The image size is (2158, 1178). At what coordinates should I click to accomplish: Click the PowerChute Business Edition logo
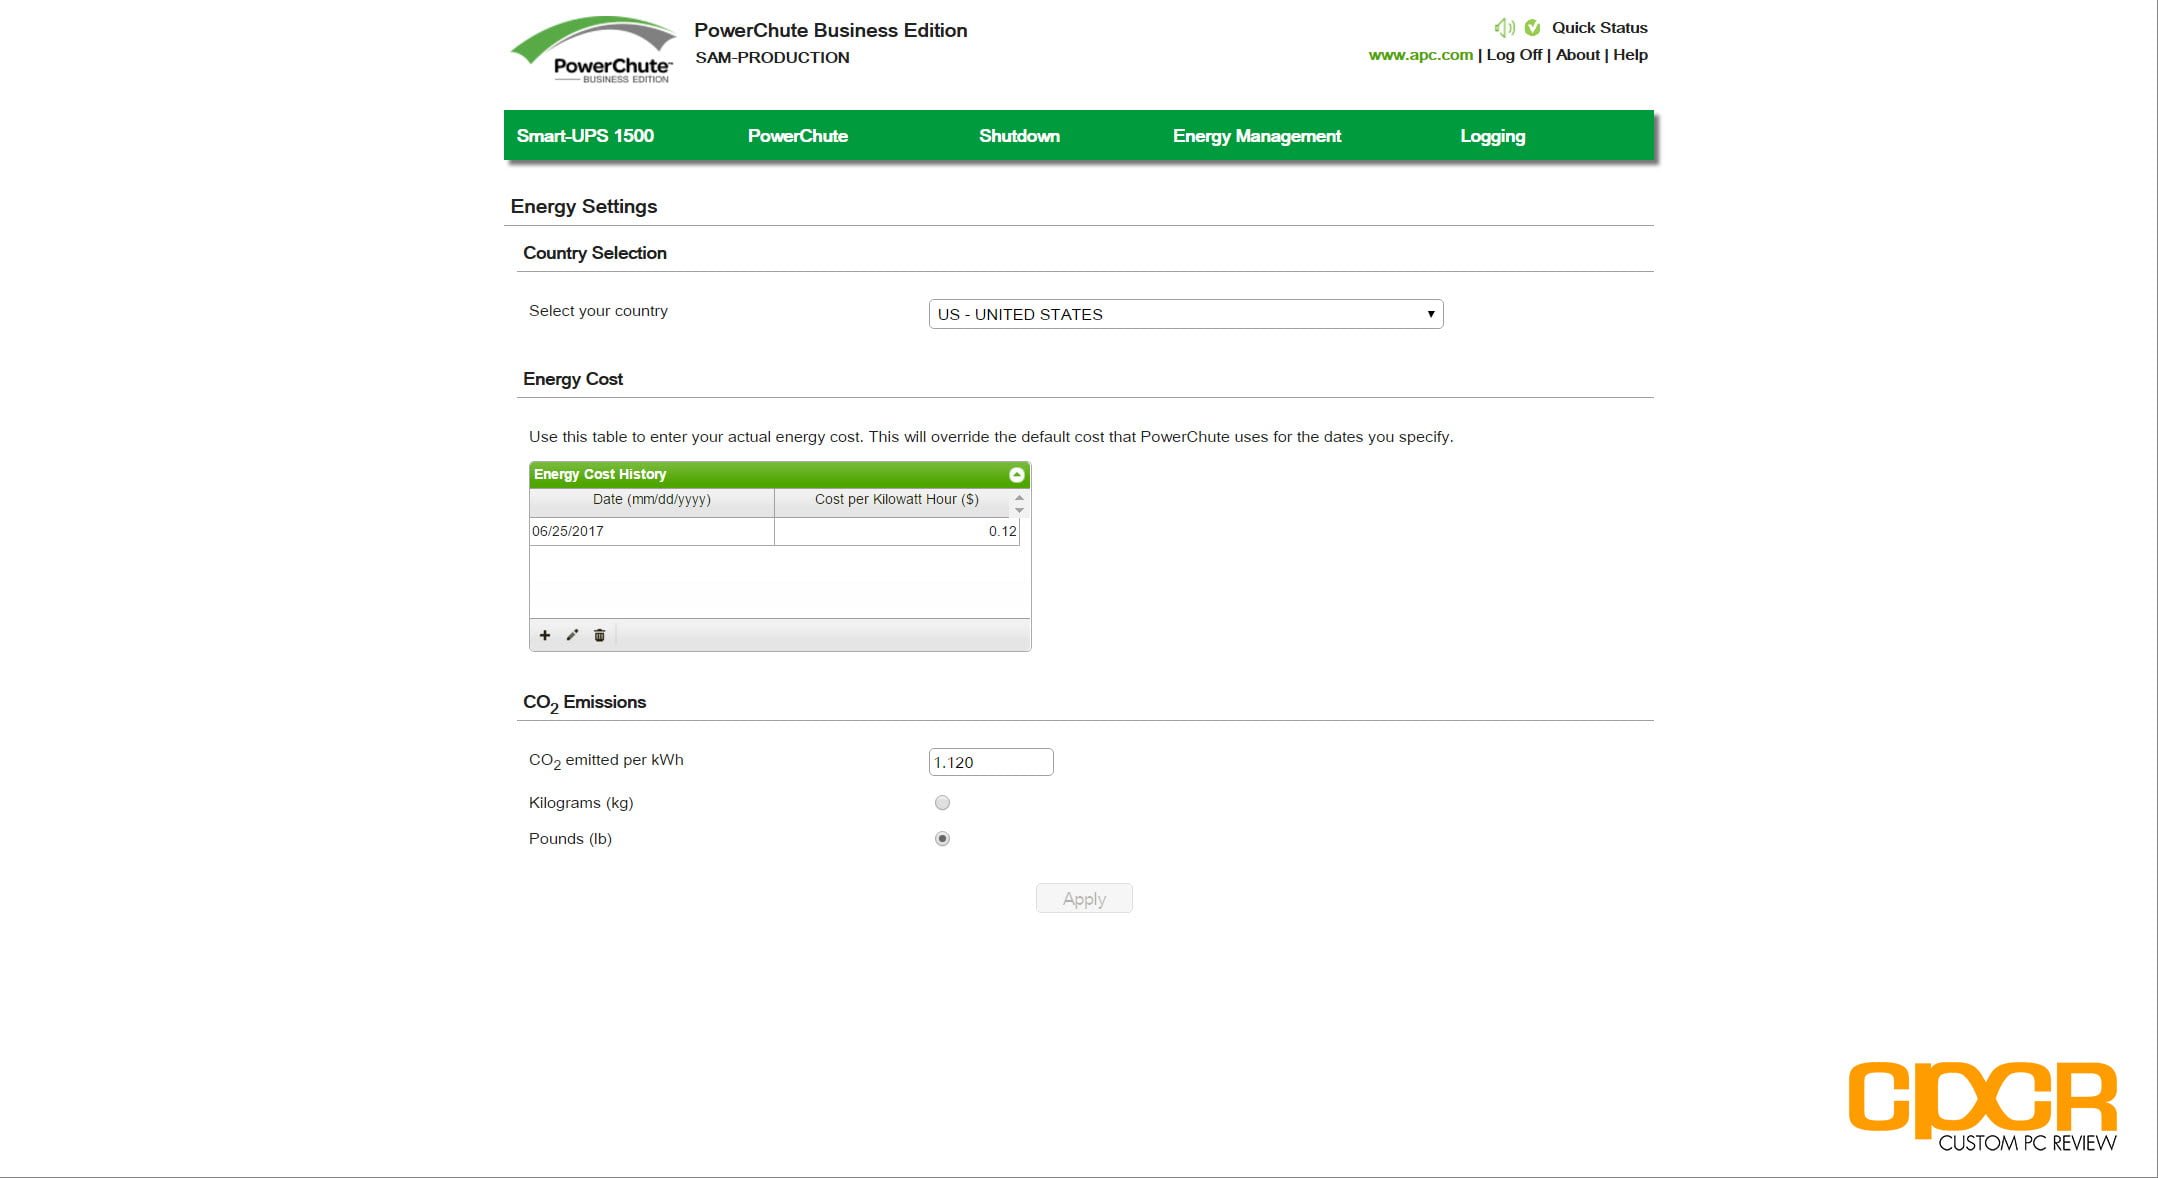click(x=594, y=50)
